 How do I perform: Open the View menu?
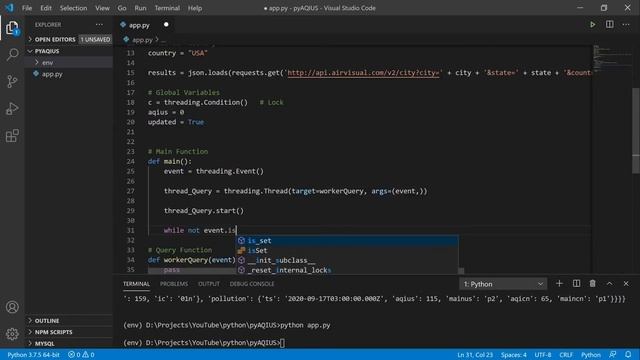point(102,8)
